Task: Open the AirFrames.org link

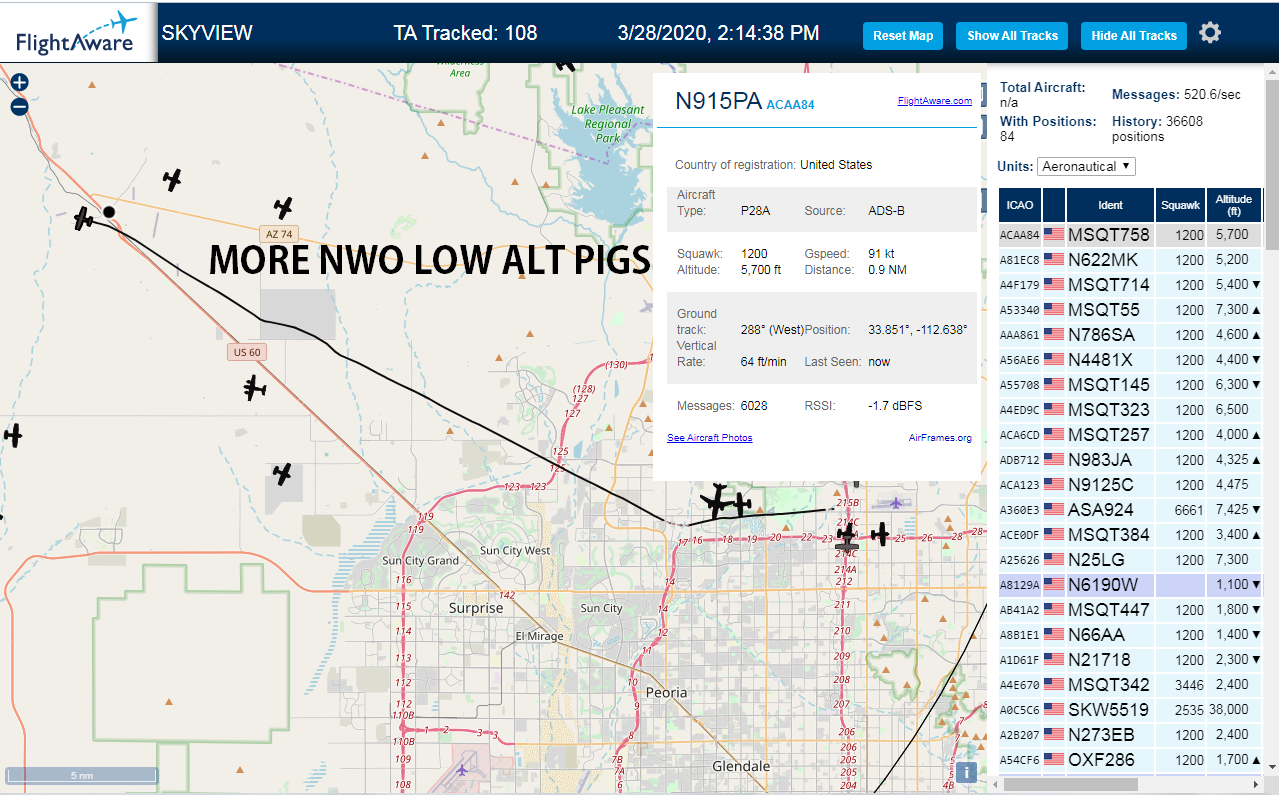Action: click(940, 438)
